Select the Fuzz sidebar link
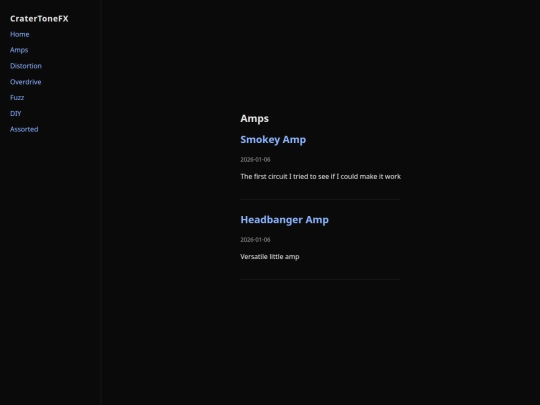 (x=17, y=97)
